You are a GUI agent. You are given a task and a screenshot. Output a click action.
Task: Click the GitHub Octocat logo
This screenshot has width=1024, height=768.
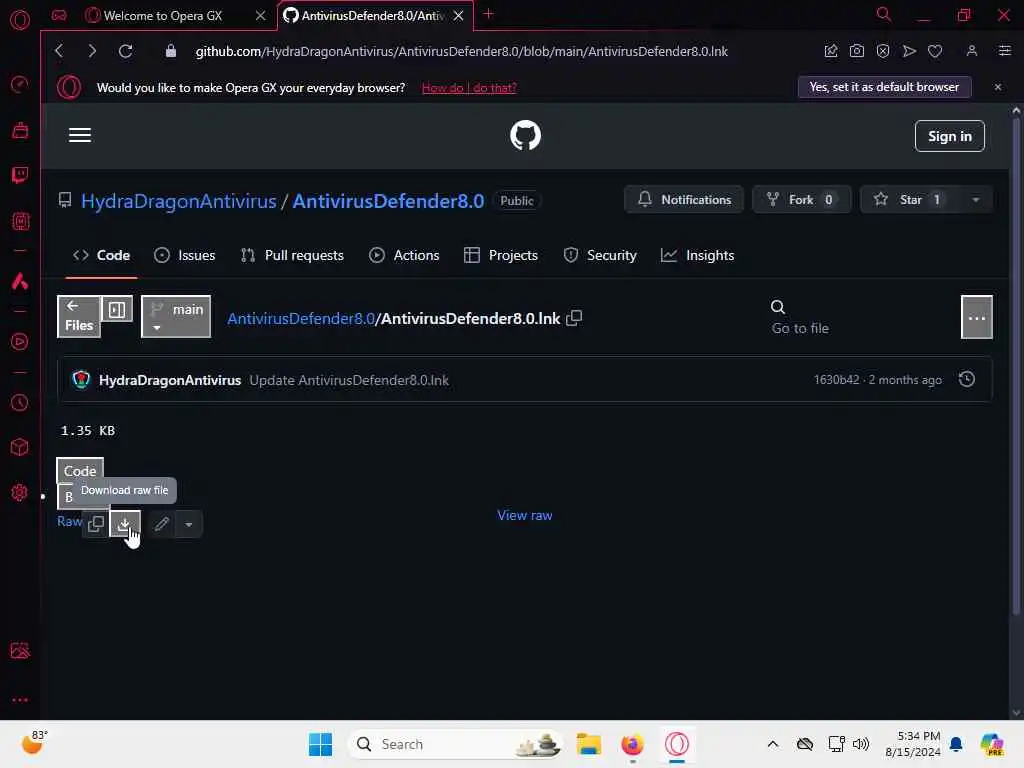525,135
